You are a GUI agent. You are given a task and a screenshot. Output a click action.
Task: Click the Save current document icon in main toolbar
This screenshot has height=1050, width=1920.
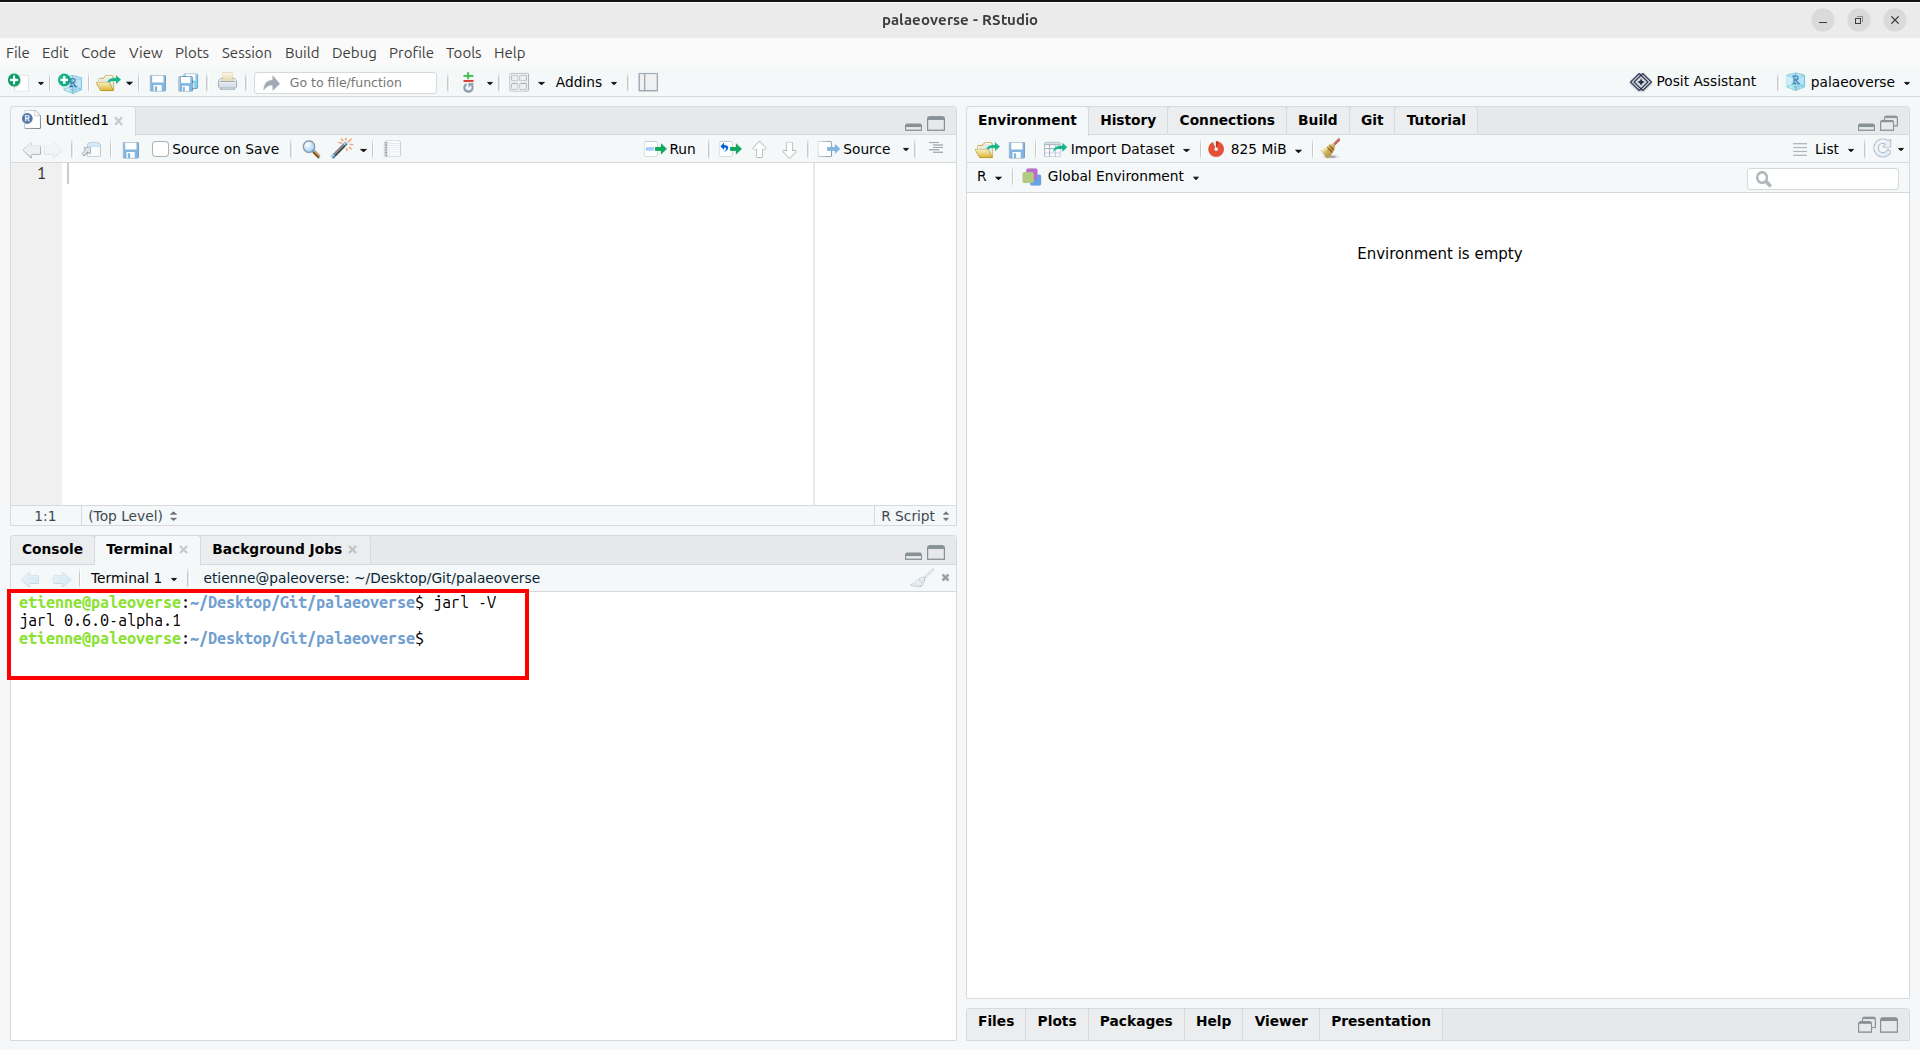click(158, 82)
